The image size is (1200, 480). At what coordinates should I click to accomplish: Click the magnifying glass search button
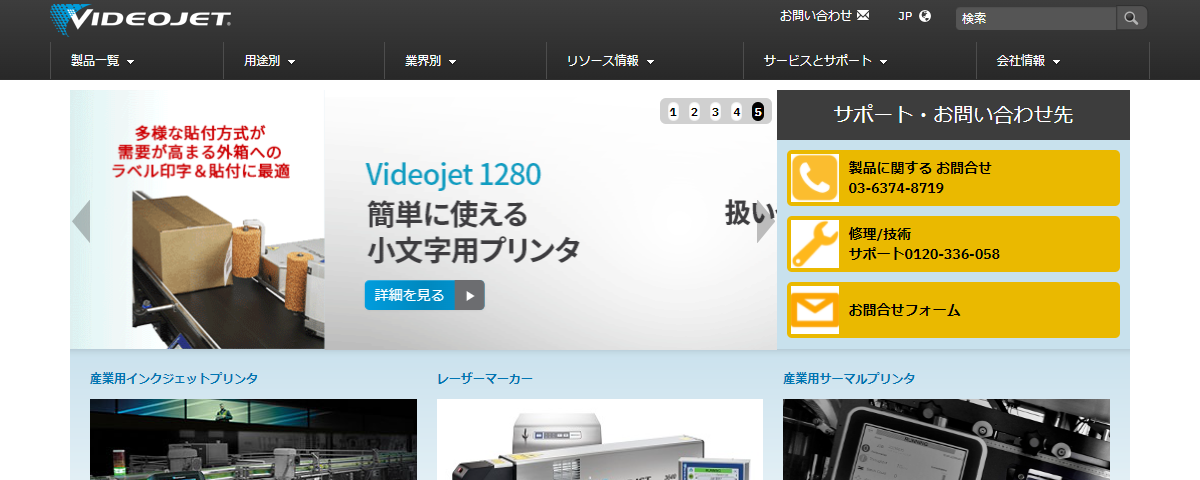coord(1131,18)
